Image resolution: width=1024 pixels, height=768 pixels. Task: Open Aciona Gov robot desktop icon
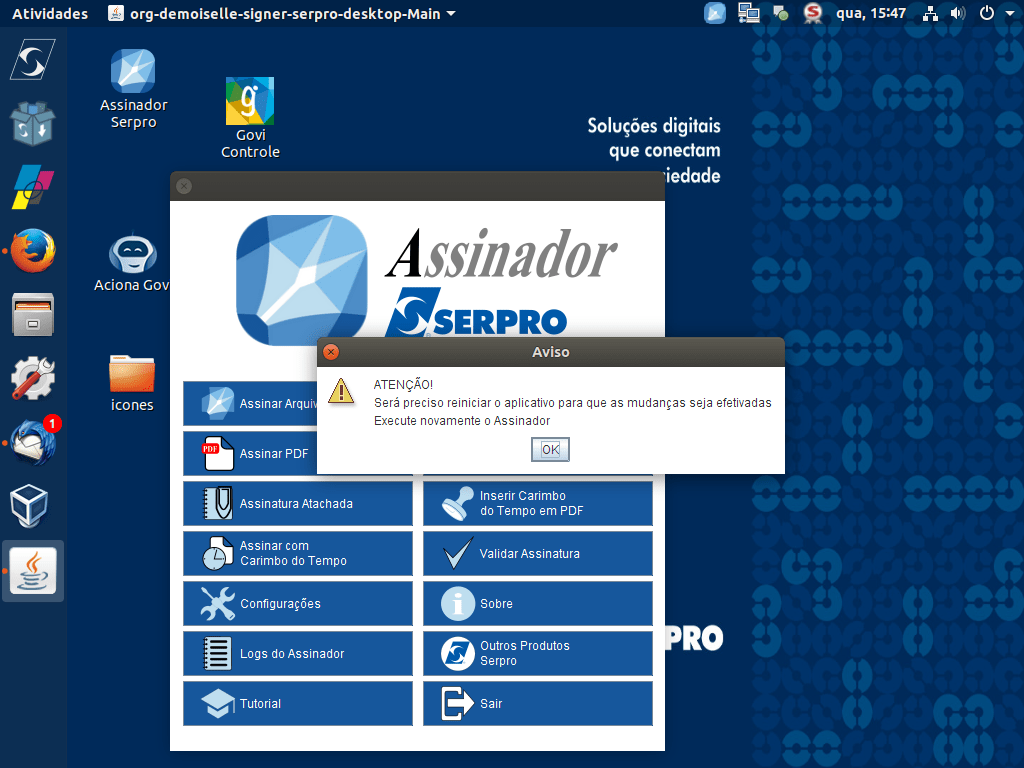pyautogui.click(x=132, y=263)
